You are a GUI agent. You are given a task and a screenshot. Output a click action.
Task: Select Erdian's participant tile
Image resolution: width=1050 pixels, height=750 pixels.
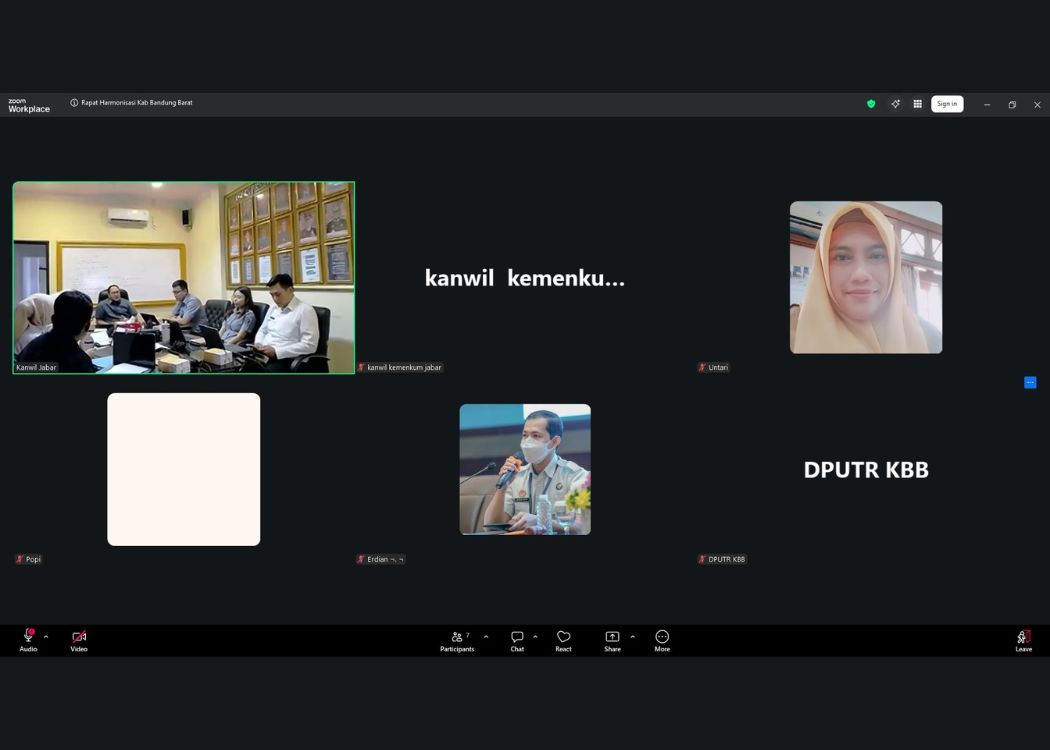pyautogui.click(x=525, y=469)
